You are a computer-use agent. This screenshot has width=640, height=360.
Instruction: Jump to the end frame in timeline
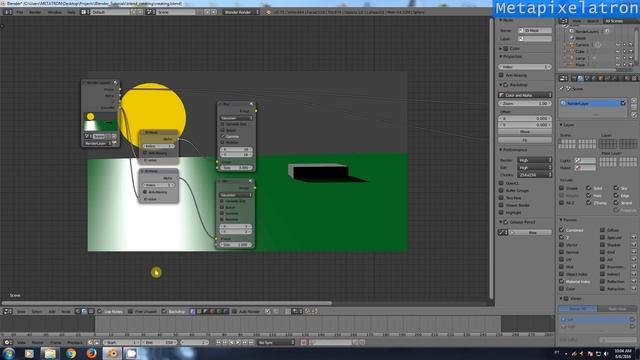click(x=251, y=342)
